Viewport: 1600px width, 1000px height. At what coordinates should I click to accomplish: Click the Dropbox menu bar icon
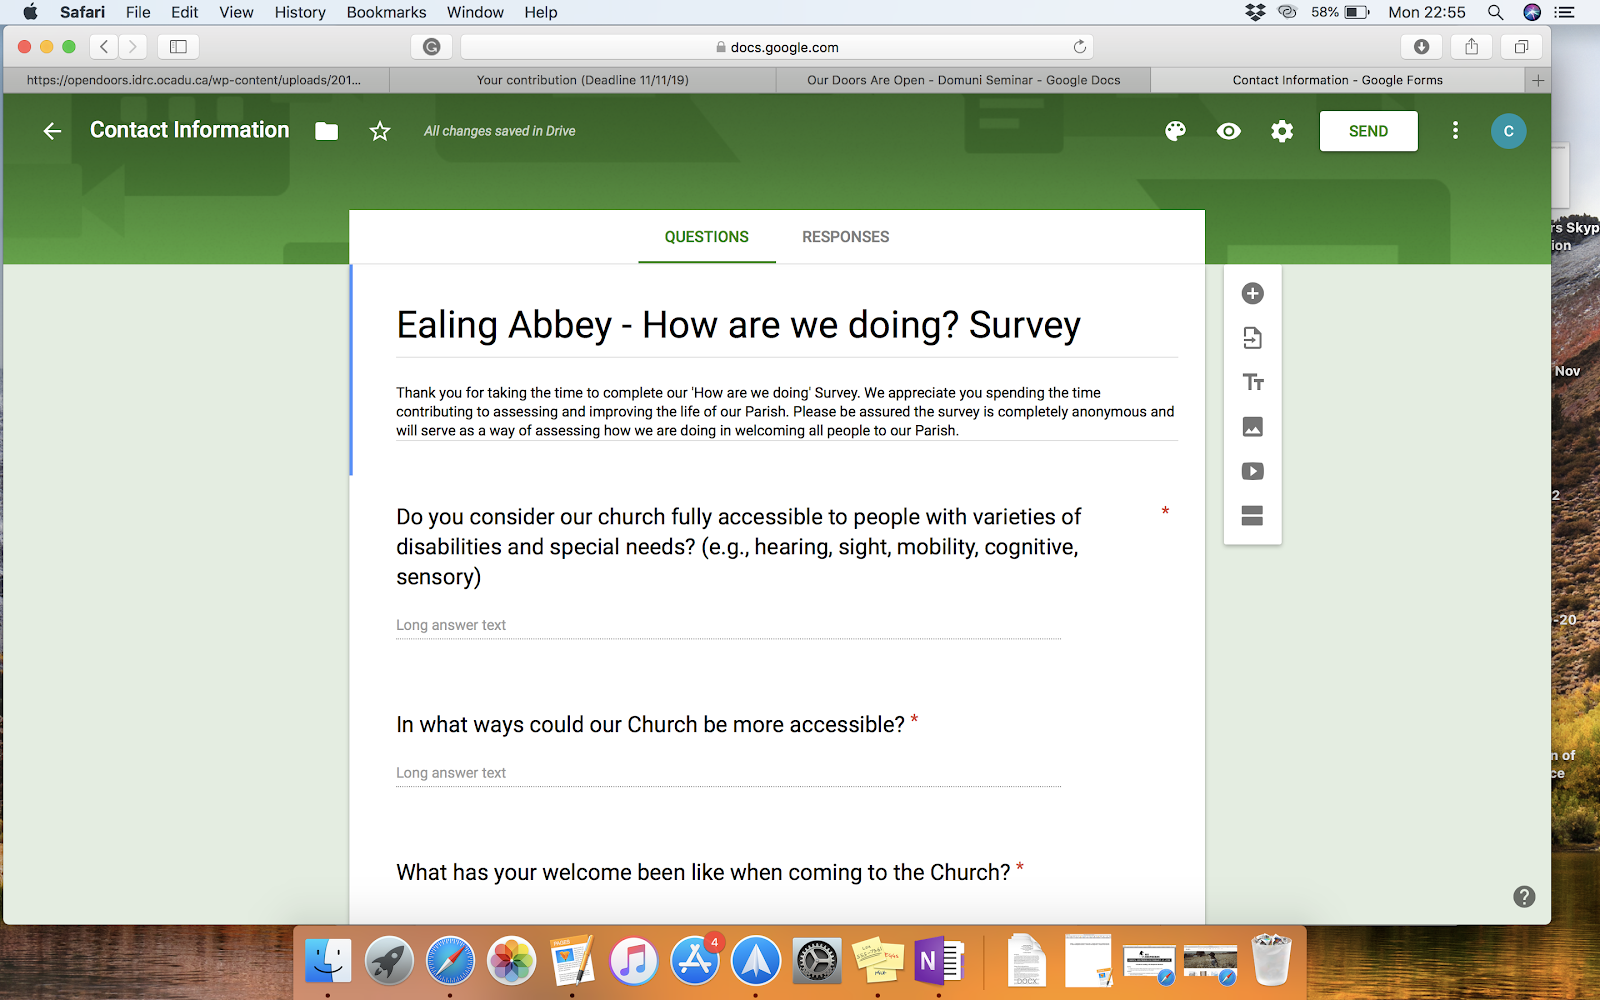coord(1255,12)
